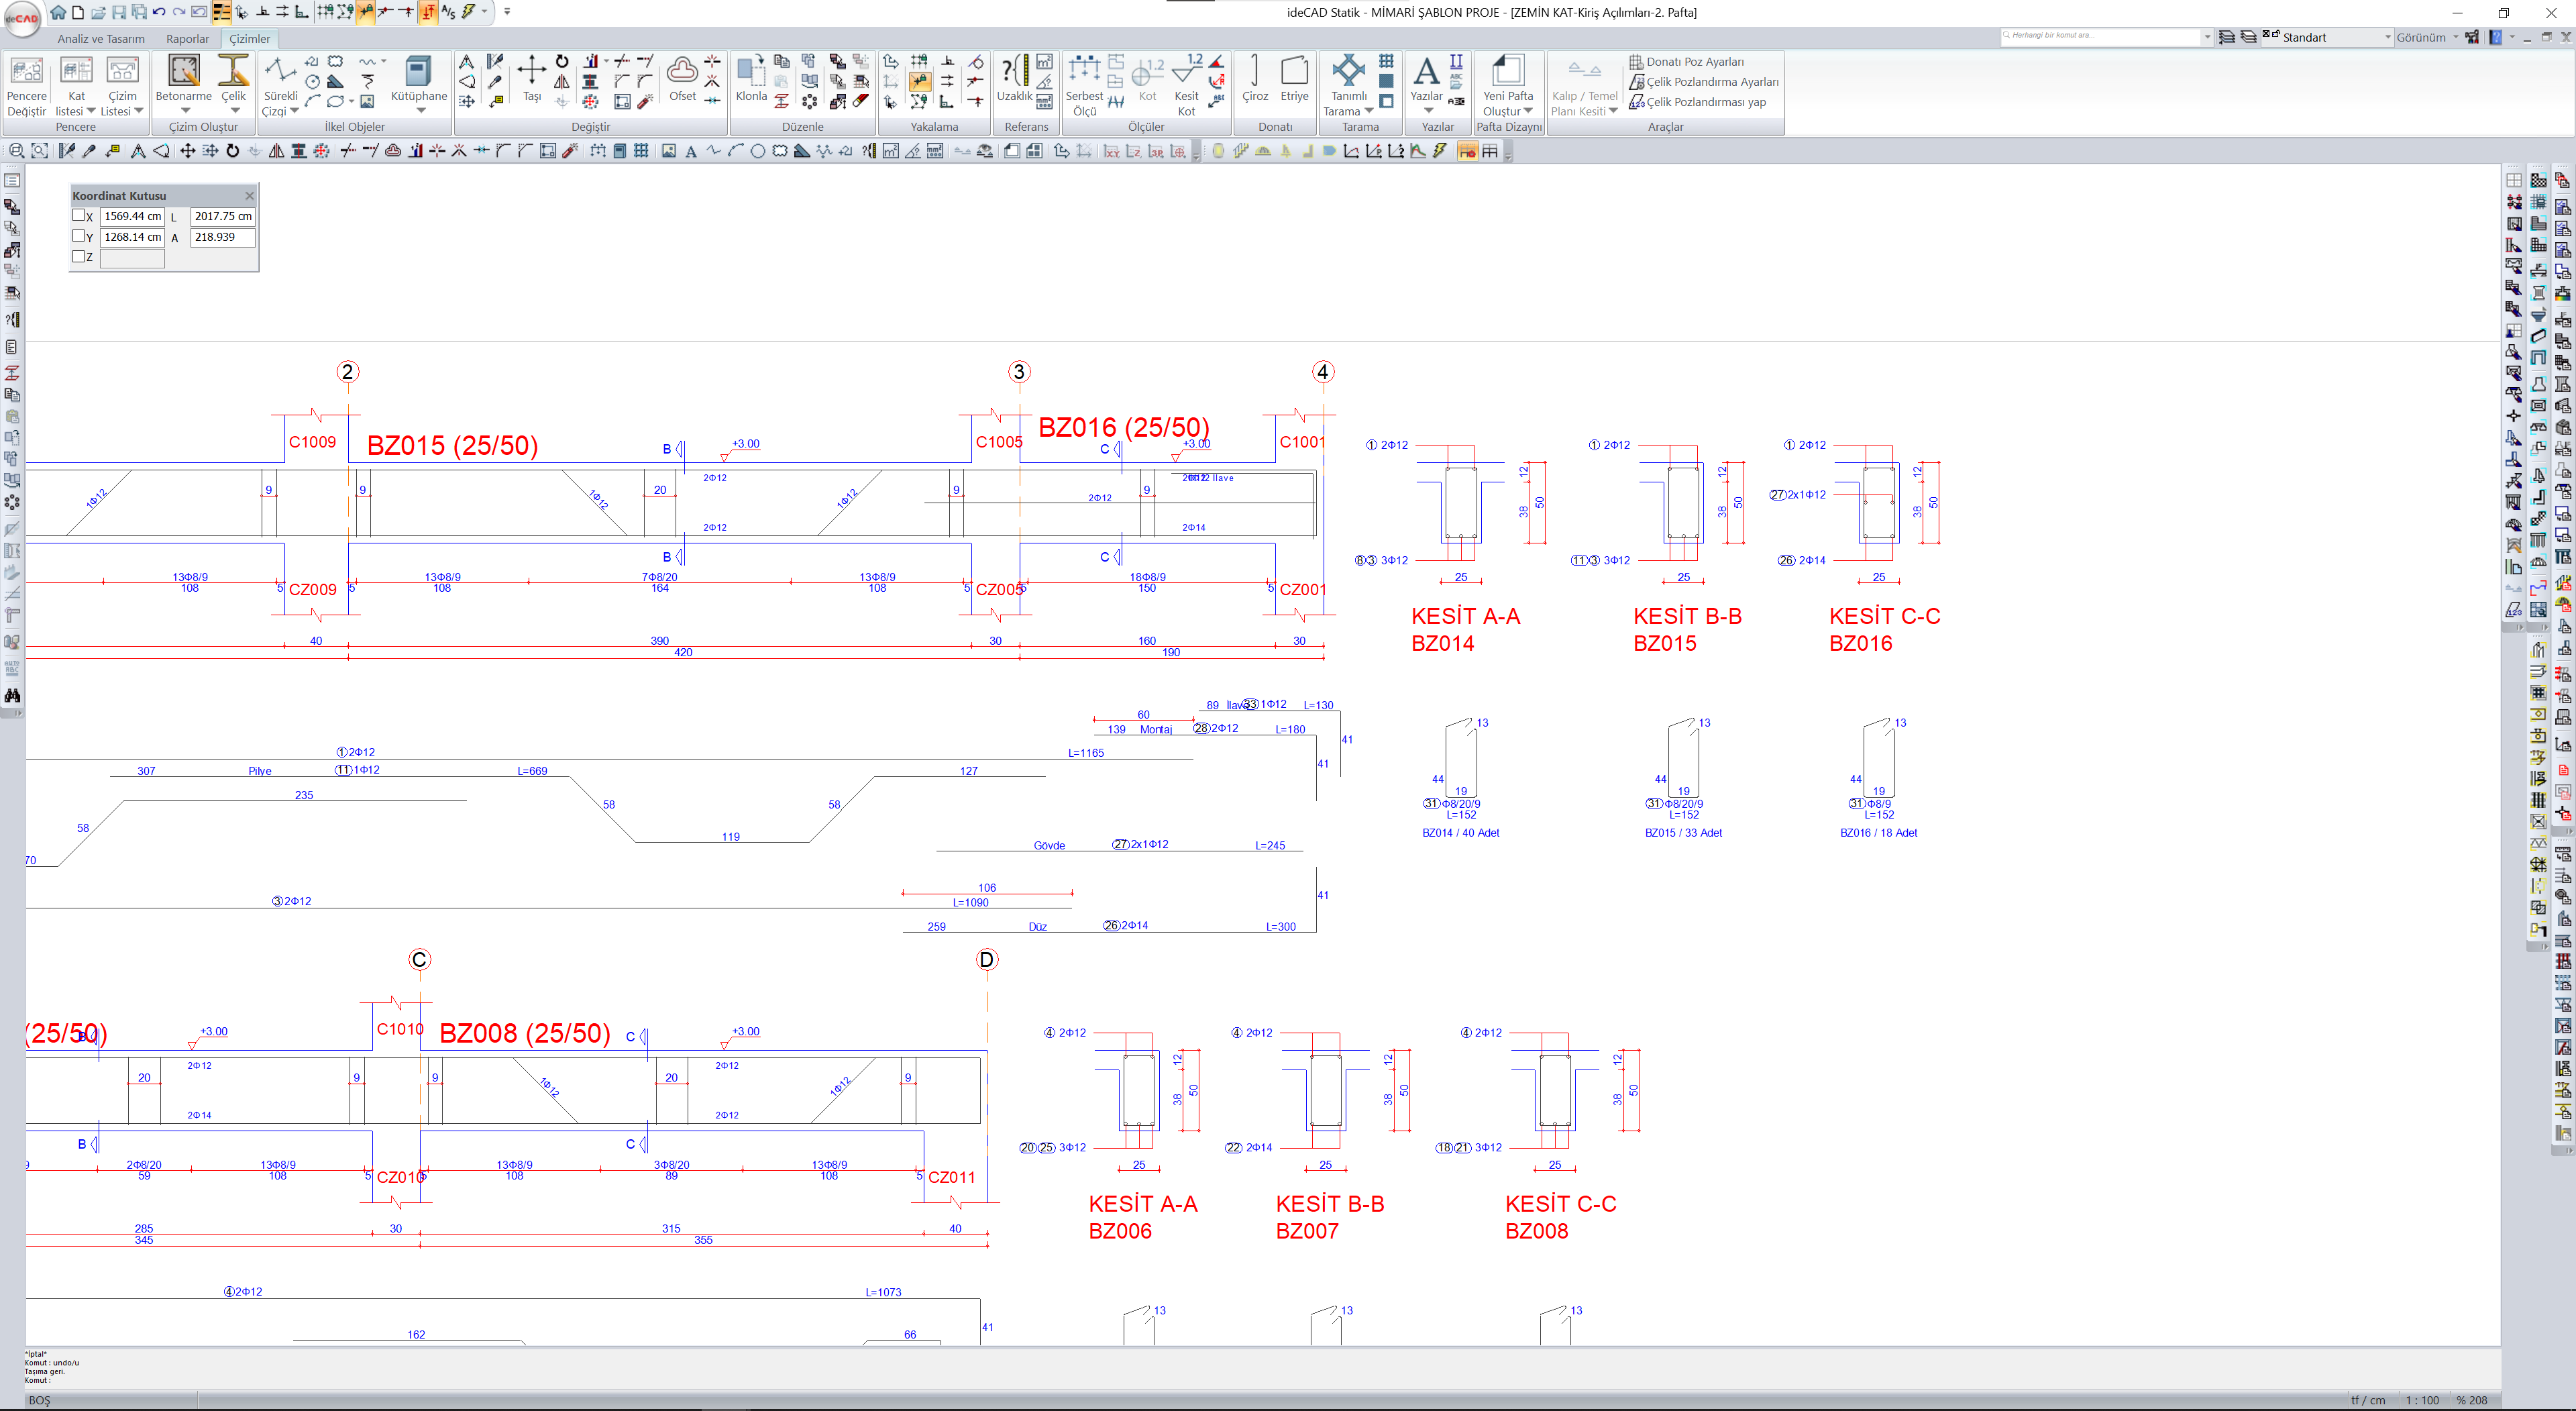Image resolution: width=2576 pixels, height=1411 pixels.
Task: Click the Etriye stirrup tool
Action: (x=1294, y=72)
